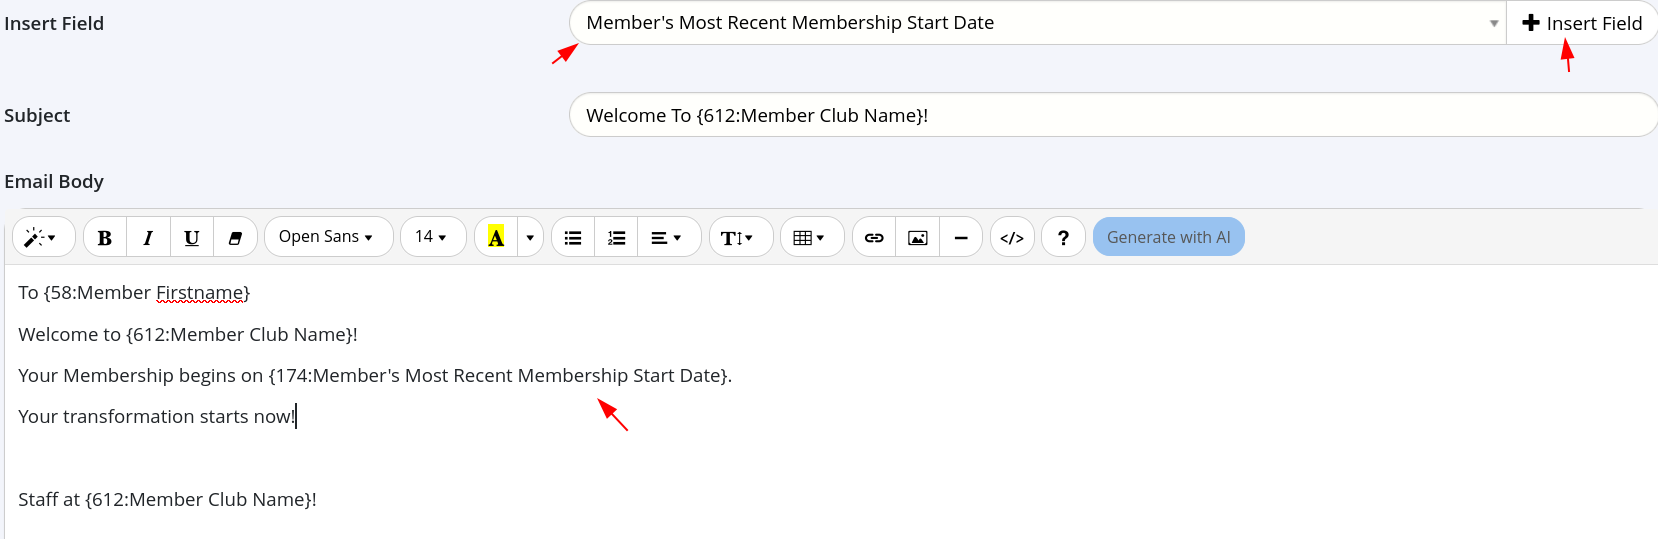Open the editor help question mark
1658x539 pixels.
point(1063,237)
